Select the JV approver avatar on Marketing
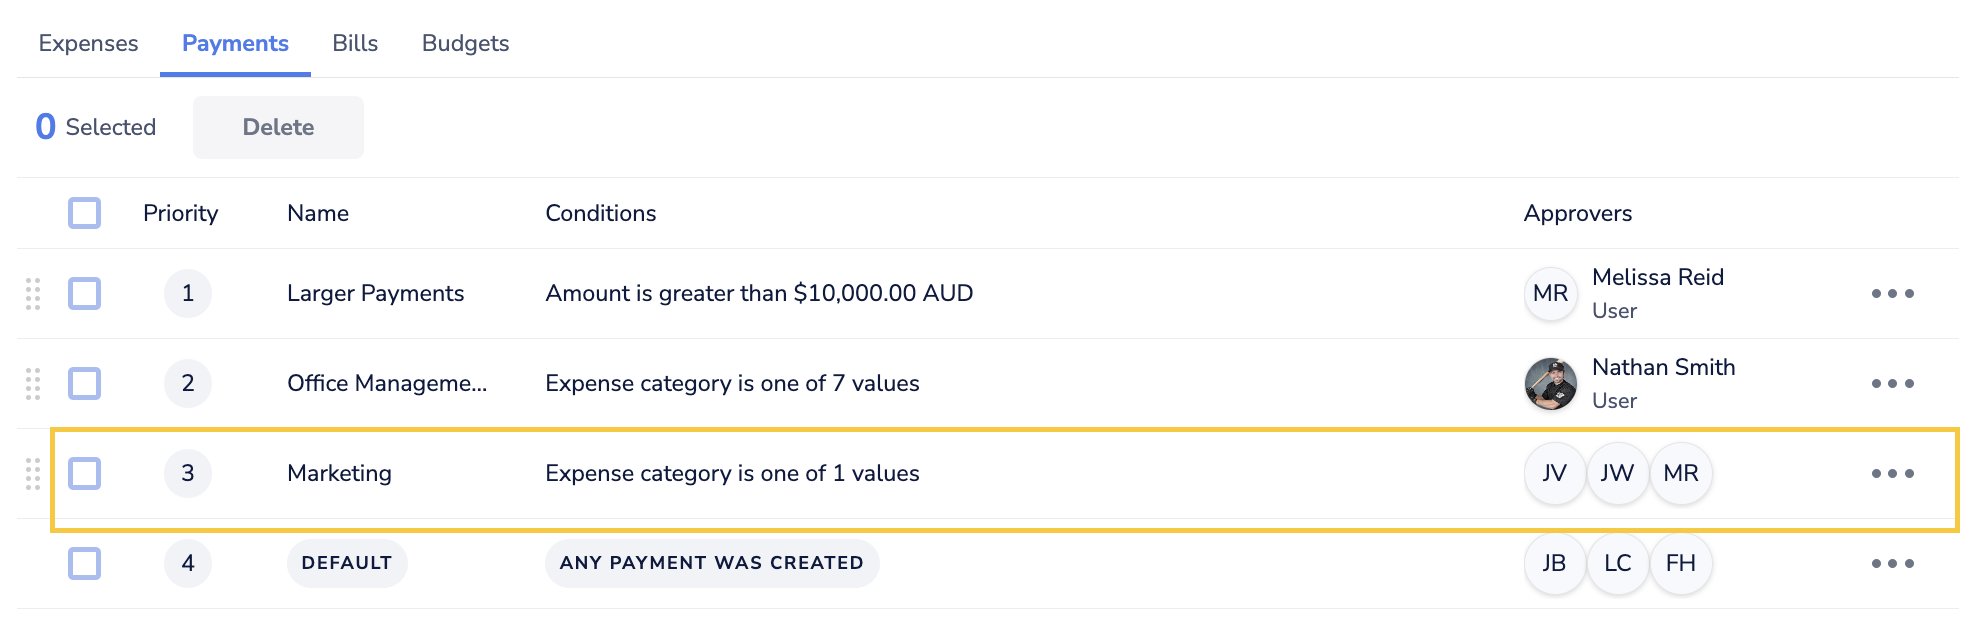 [1554, 473]
